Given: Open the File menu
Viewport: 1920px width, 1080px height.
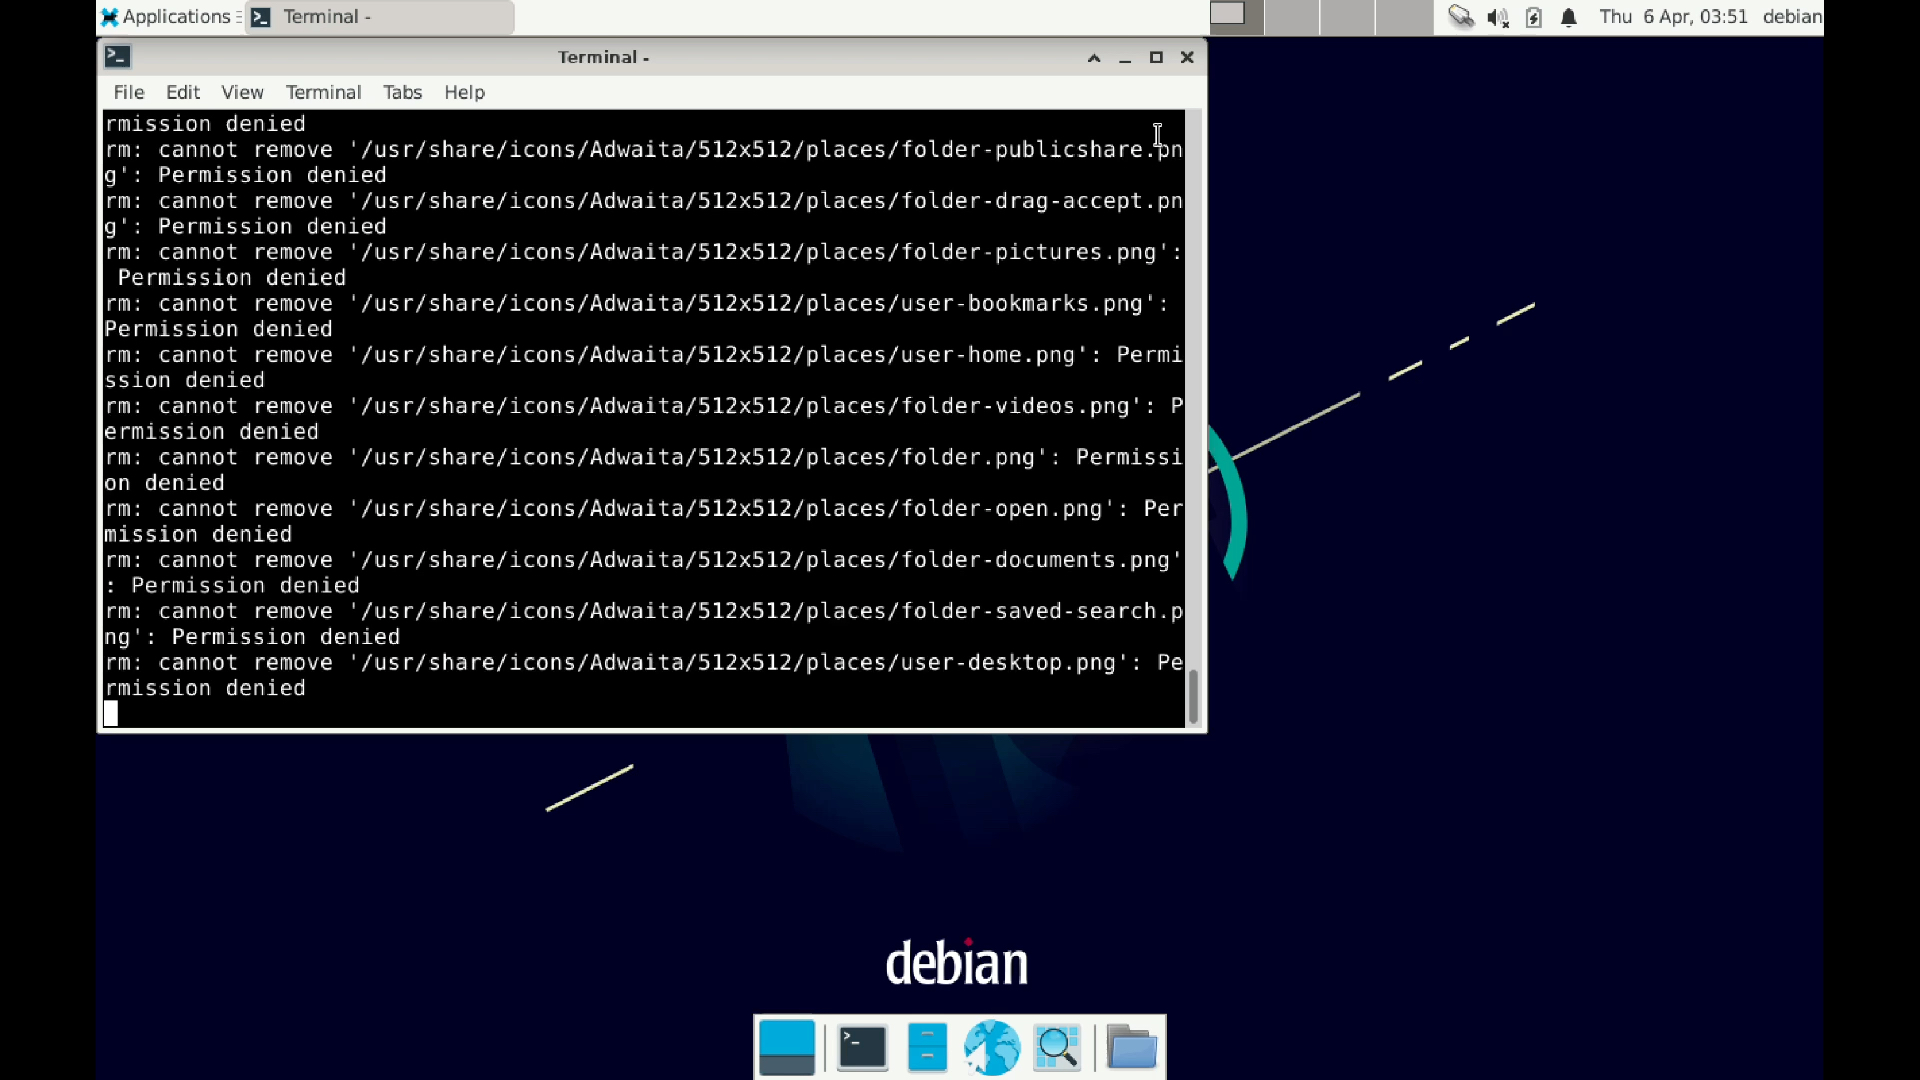Looking at the screenshot, I should [x=129, y=92].
